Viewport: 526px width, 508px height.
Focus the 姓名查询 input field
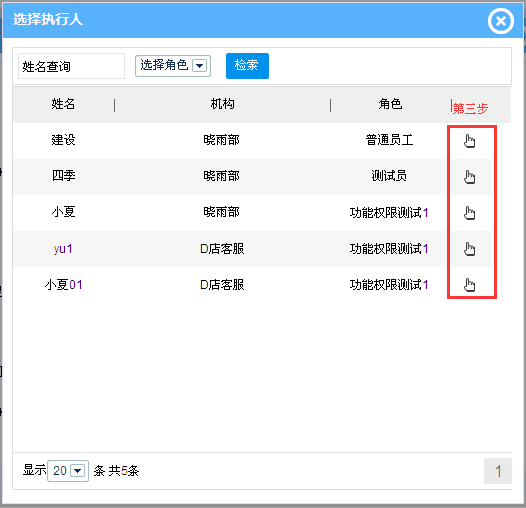pyautogui.click(x=71, y=66)
